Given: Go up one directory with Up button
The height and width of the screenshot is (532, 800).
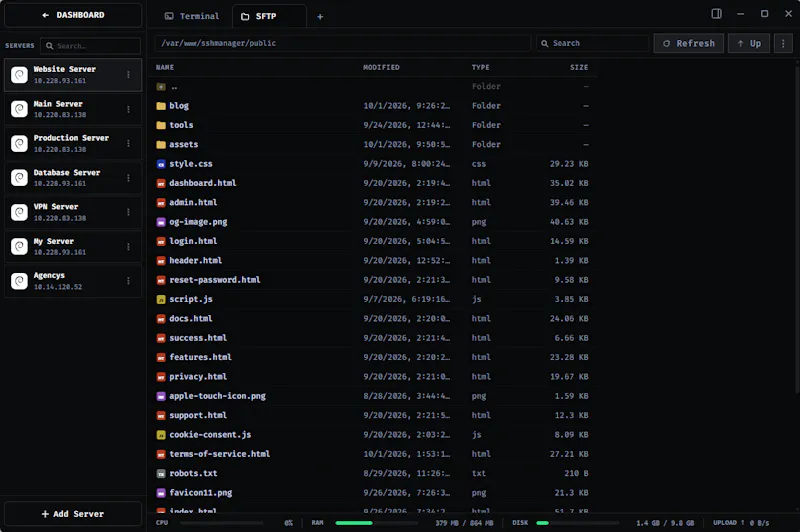Looking at the screenshot, I should (749, 43).
